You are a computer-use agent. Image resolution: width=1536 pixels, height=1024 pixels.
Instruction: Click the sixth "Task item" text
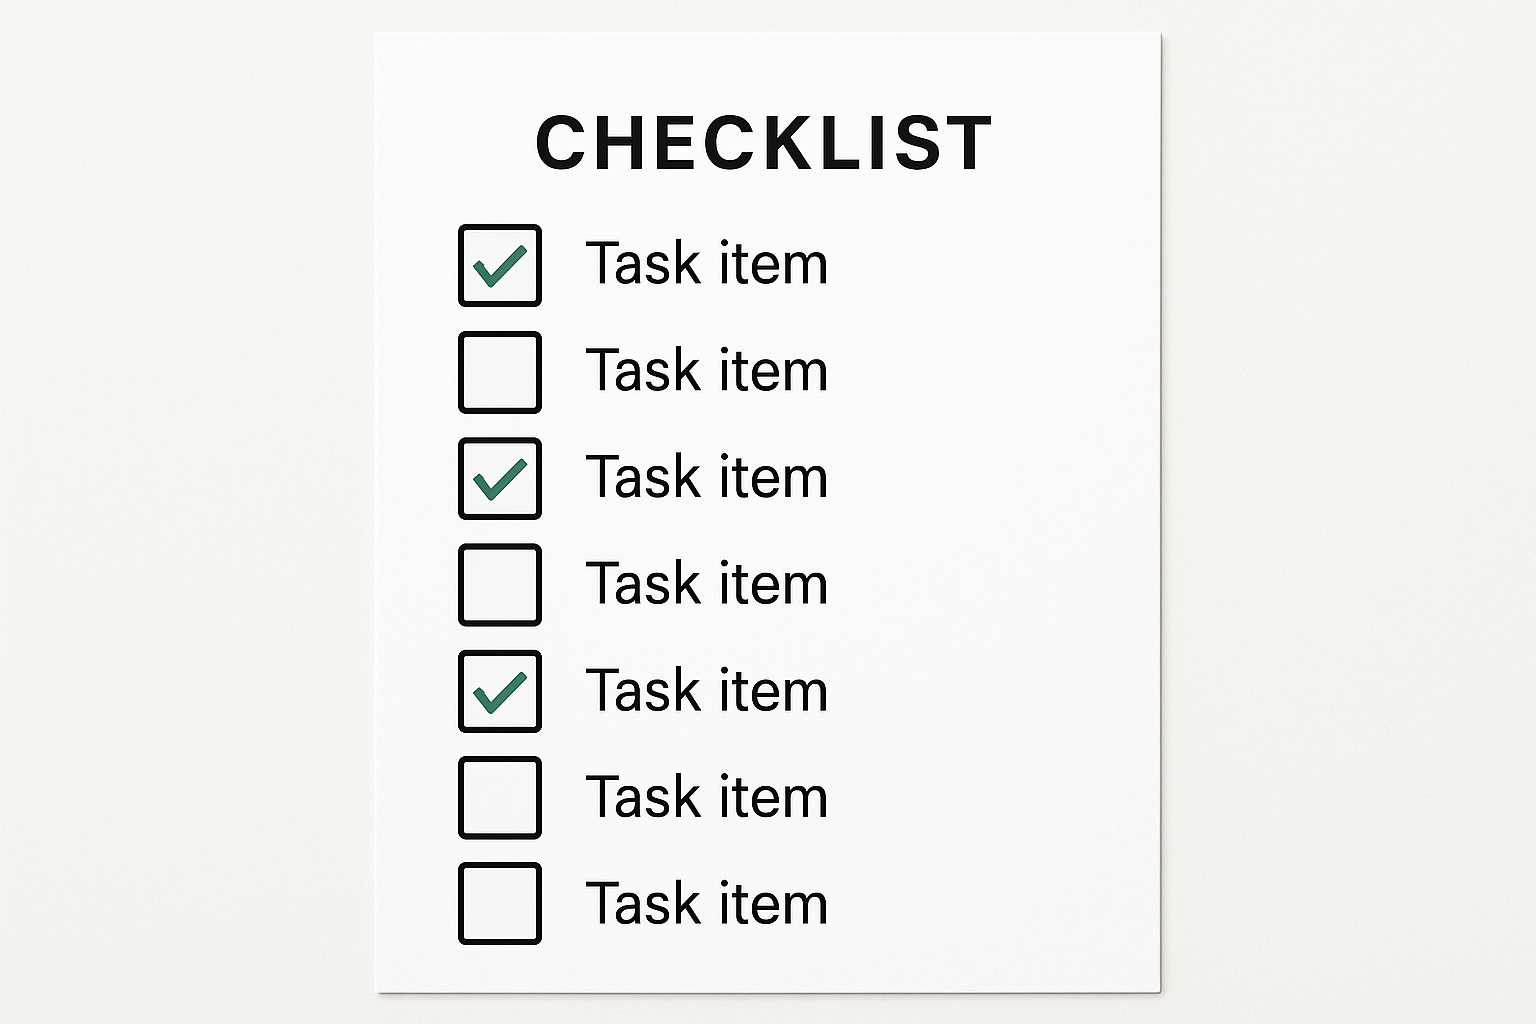(706, 797)
